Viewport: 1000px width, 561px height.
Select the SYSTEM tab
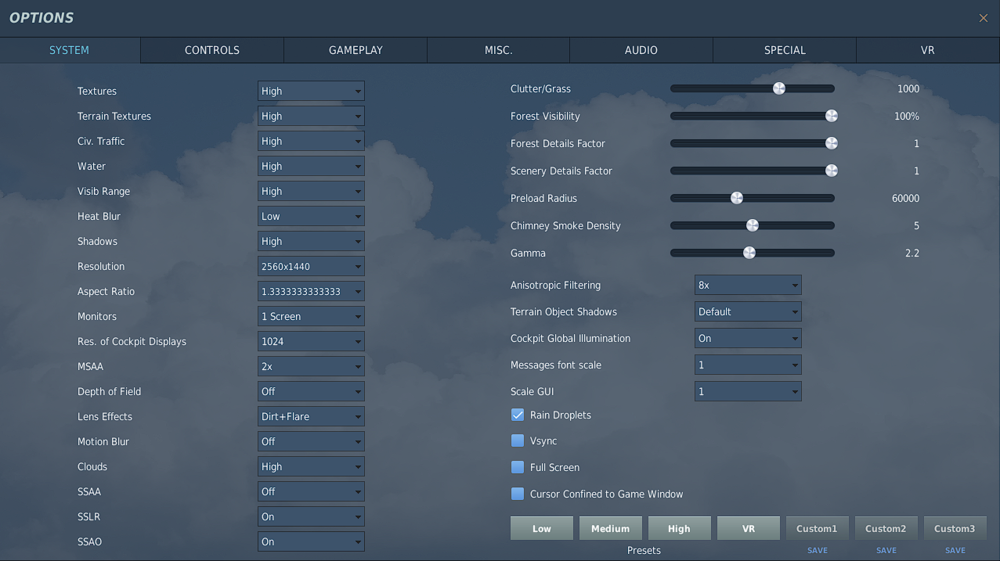point(70,50)
